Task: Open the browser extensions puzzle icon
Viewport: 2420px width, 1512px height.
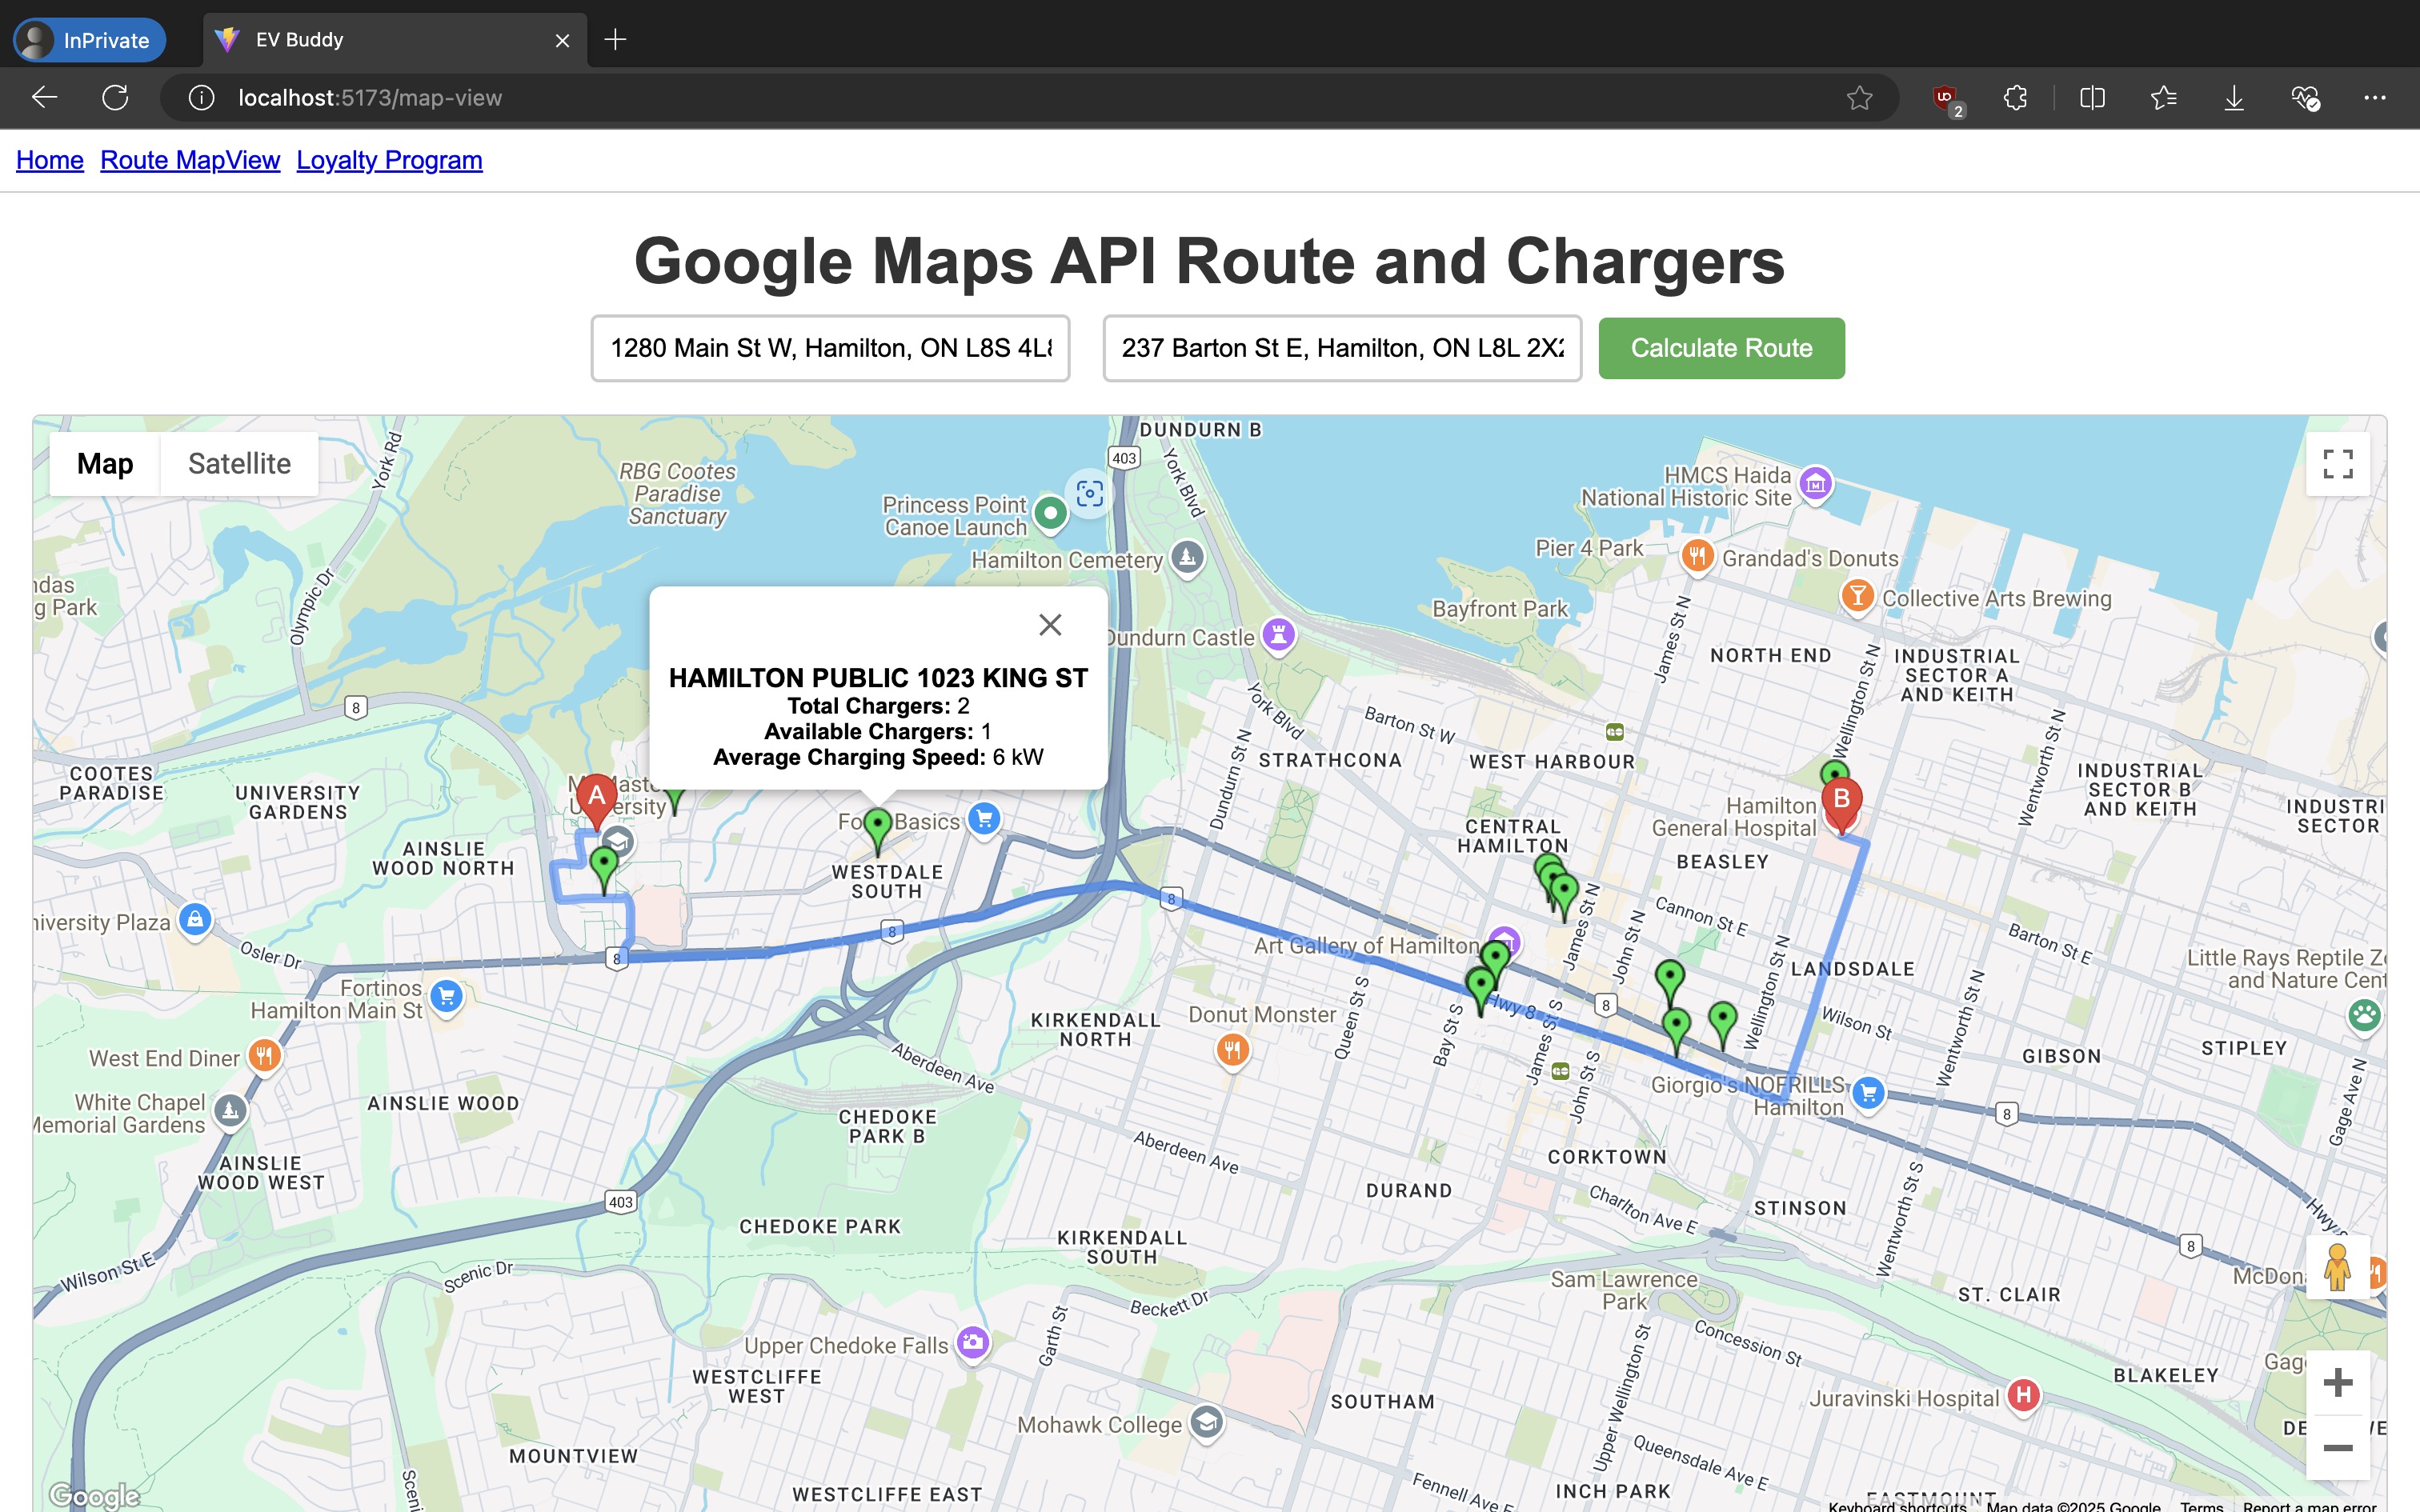Action: click(x=2015, y=98)
